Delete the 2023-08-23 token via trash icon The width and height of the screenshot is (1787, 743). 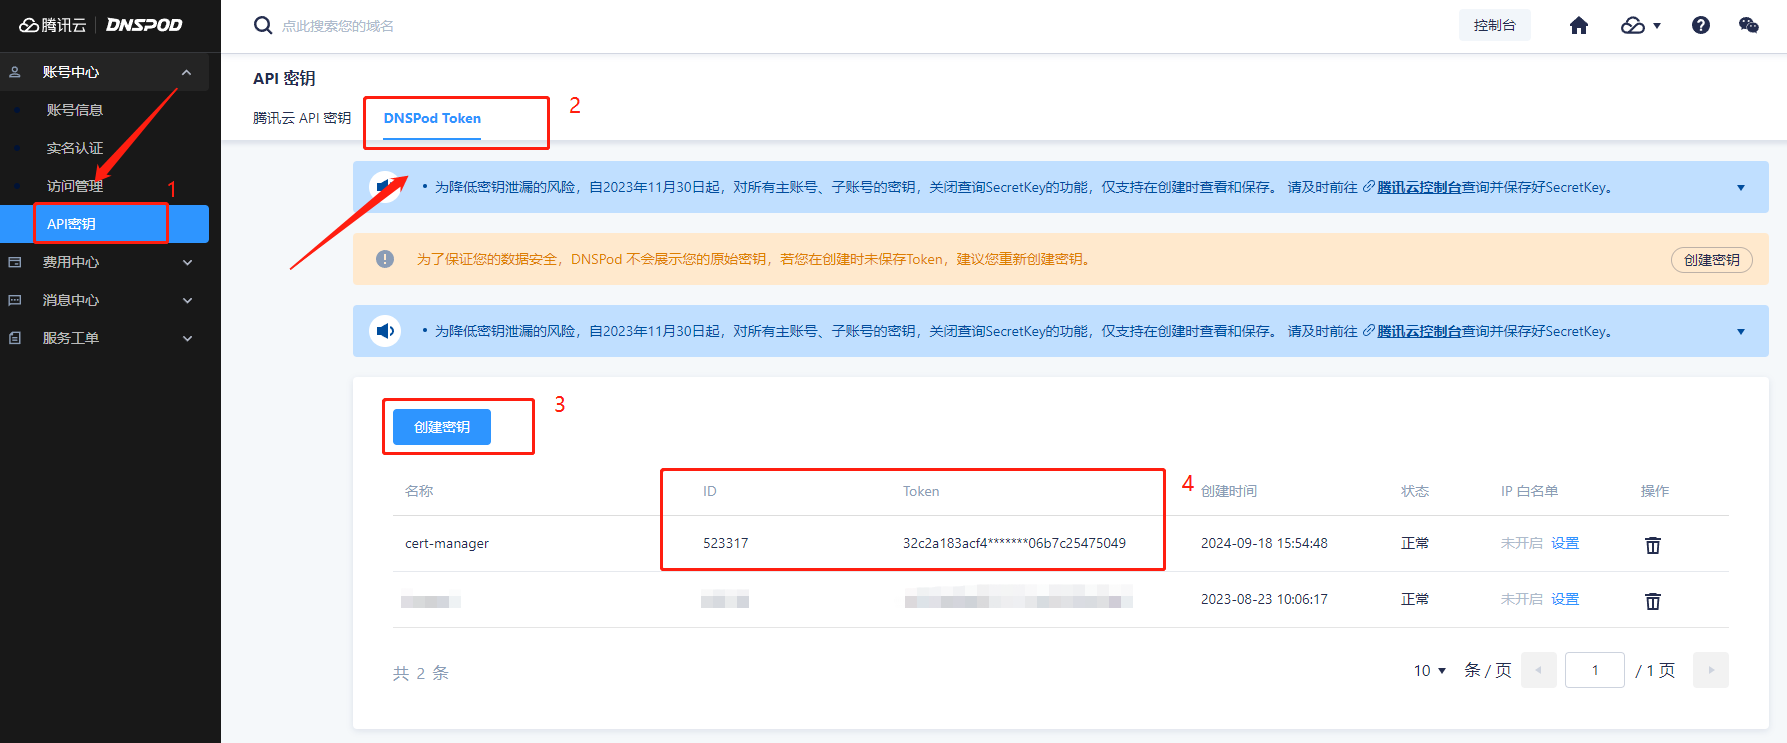coord(1653,601)
